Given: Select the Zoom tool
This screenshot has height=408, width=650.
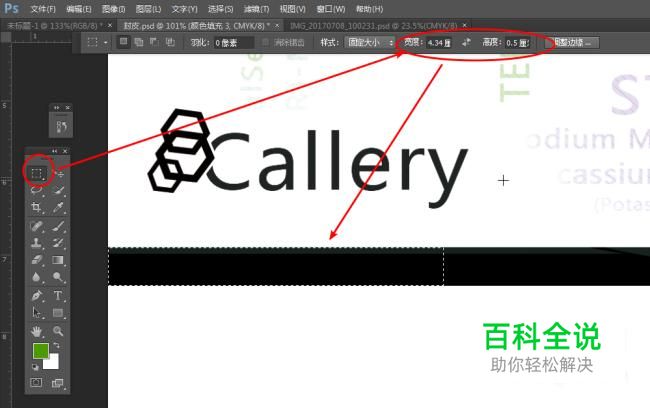Looking at the screenshot, I should 58,331.
